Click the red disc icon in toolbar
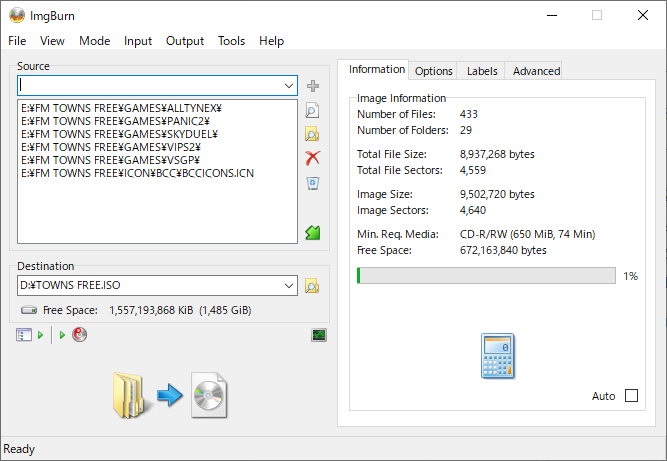The width and height of the screenshot is (667, 461). tap(80, 335)
